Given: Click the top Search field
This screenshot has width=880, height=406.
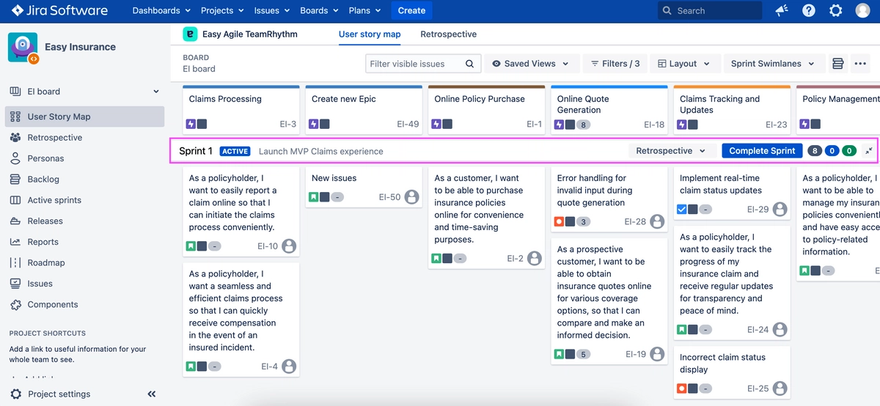Looking at the screenshot, I should pos(710,11).
